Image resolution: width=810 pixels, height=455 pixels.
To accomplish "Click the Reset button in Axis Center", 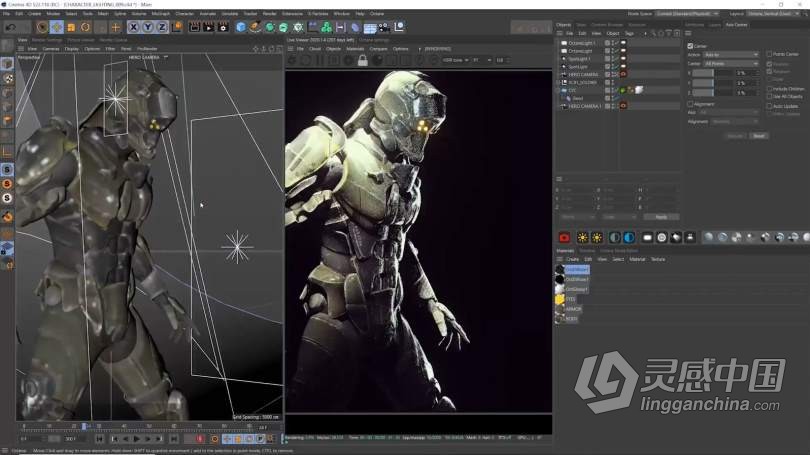I will point(759,136).
